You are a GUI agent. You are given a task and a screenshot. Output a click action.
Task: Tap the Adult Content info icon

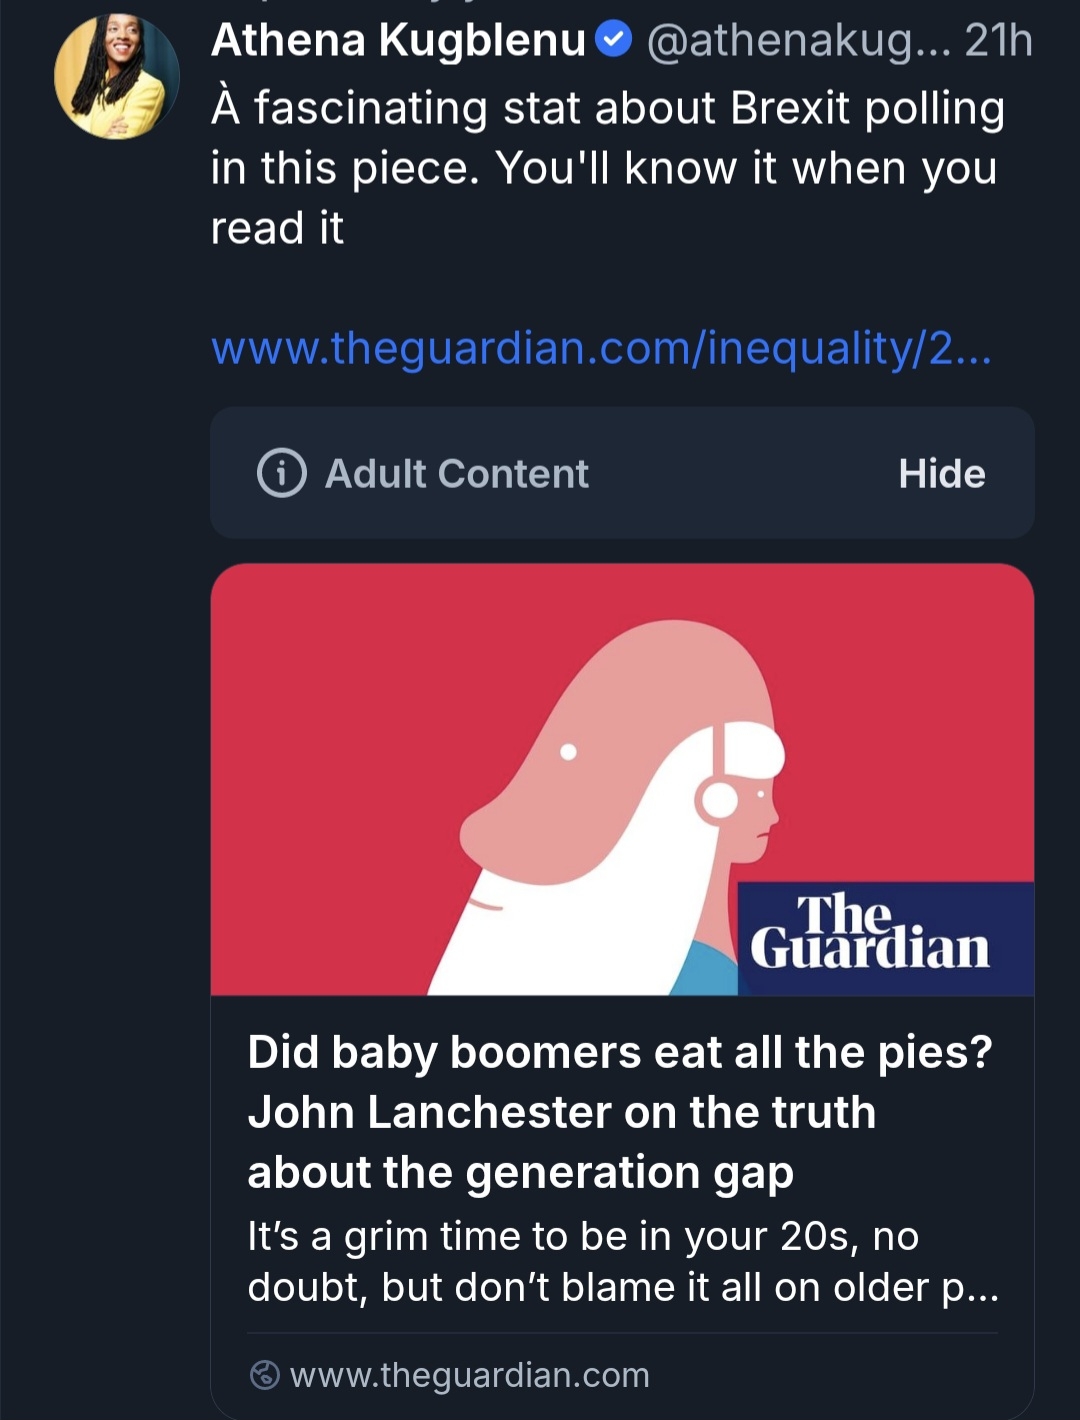click(281, 473)
